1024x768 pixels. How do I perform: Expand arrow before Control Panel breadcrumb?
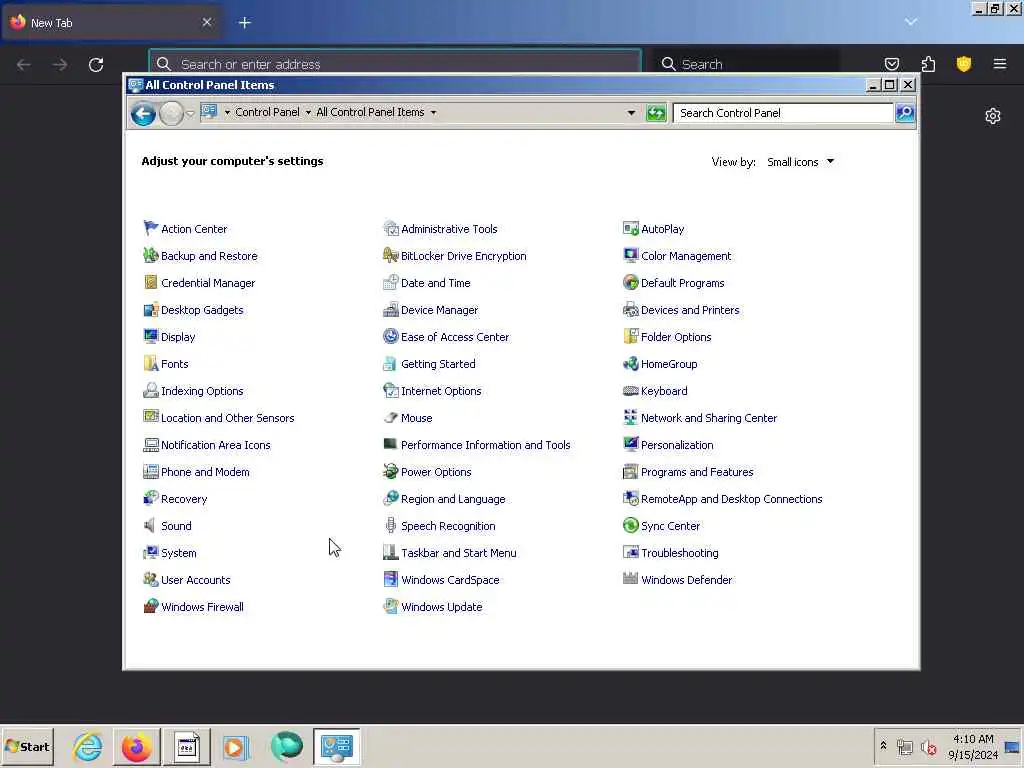227,112
